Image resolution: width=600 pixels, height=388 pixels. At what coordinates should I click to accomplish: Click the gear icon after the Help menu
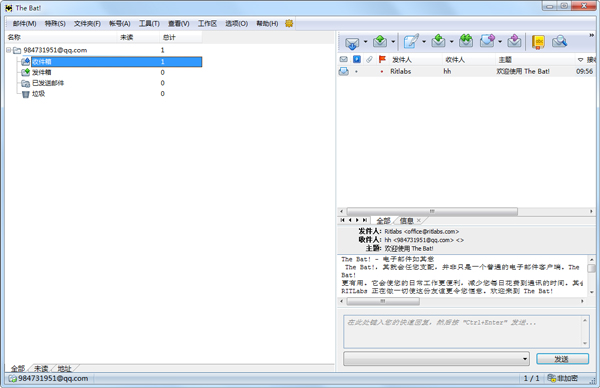[x=289, y=23]
